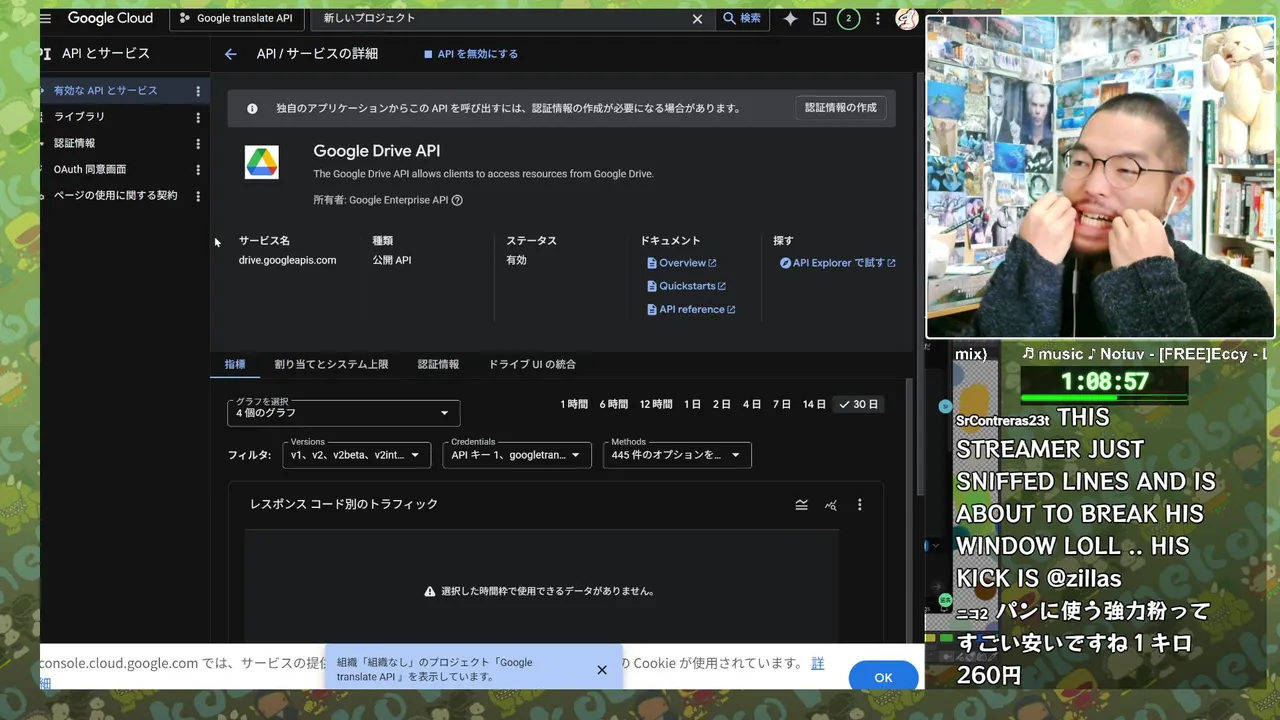Open three-dot menu beside ライブラリ
Viewport: 1280px width, 720px height.
coord(198,117)
